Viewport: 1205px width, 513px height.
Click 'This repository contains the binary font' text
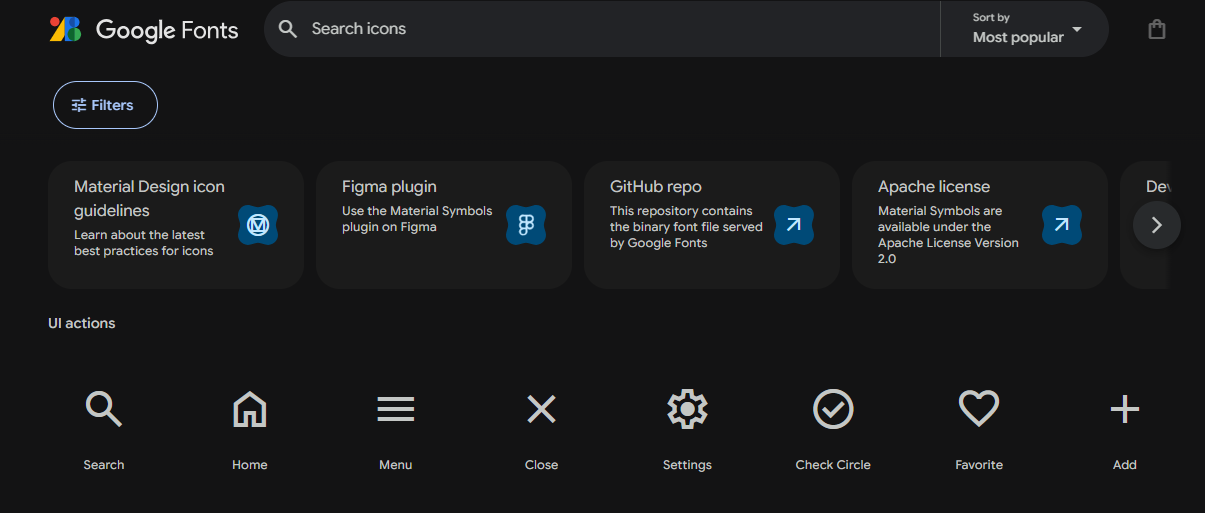coord(686,227)
